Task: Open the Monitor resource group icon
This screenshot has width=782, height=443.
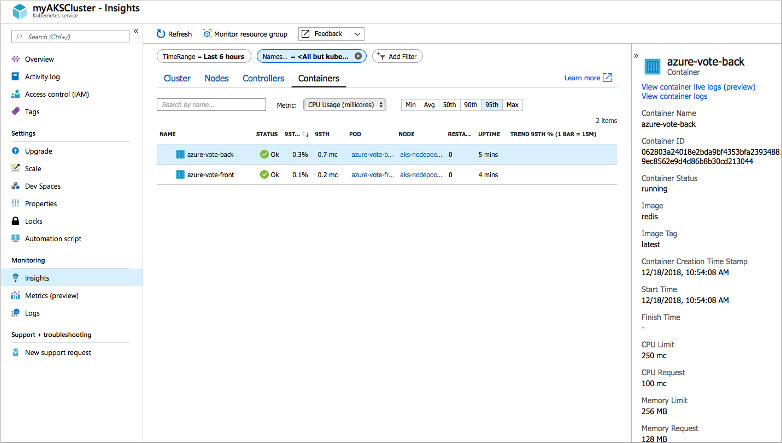Action: click(207, 34)
